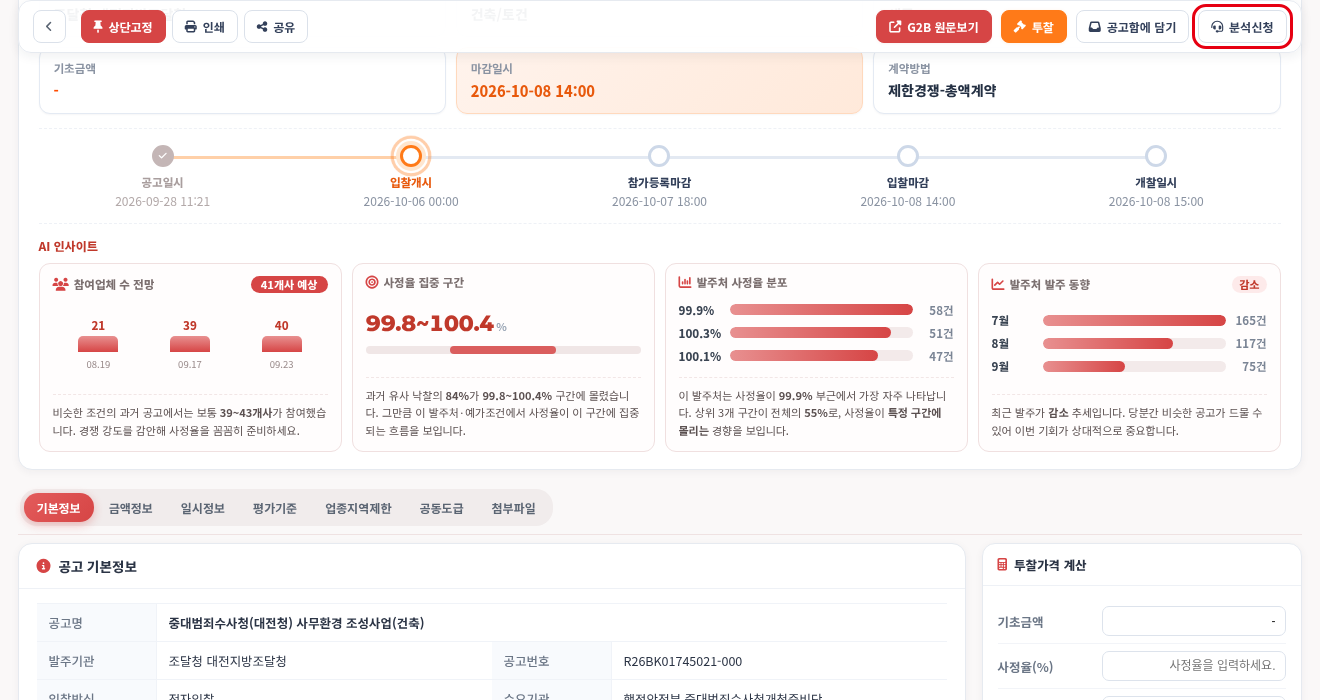Click the 사정율(%) input field
The width and height of the screenshot is (1320, 700).
coord(1194,666)
